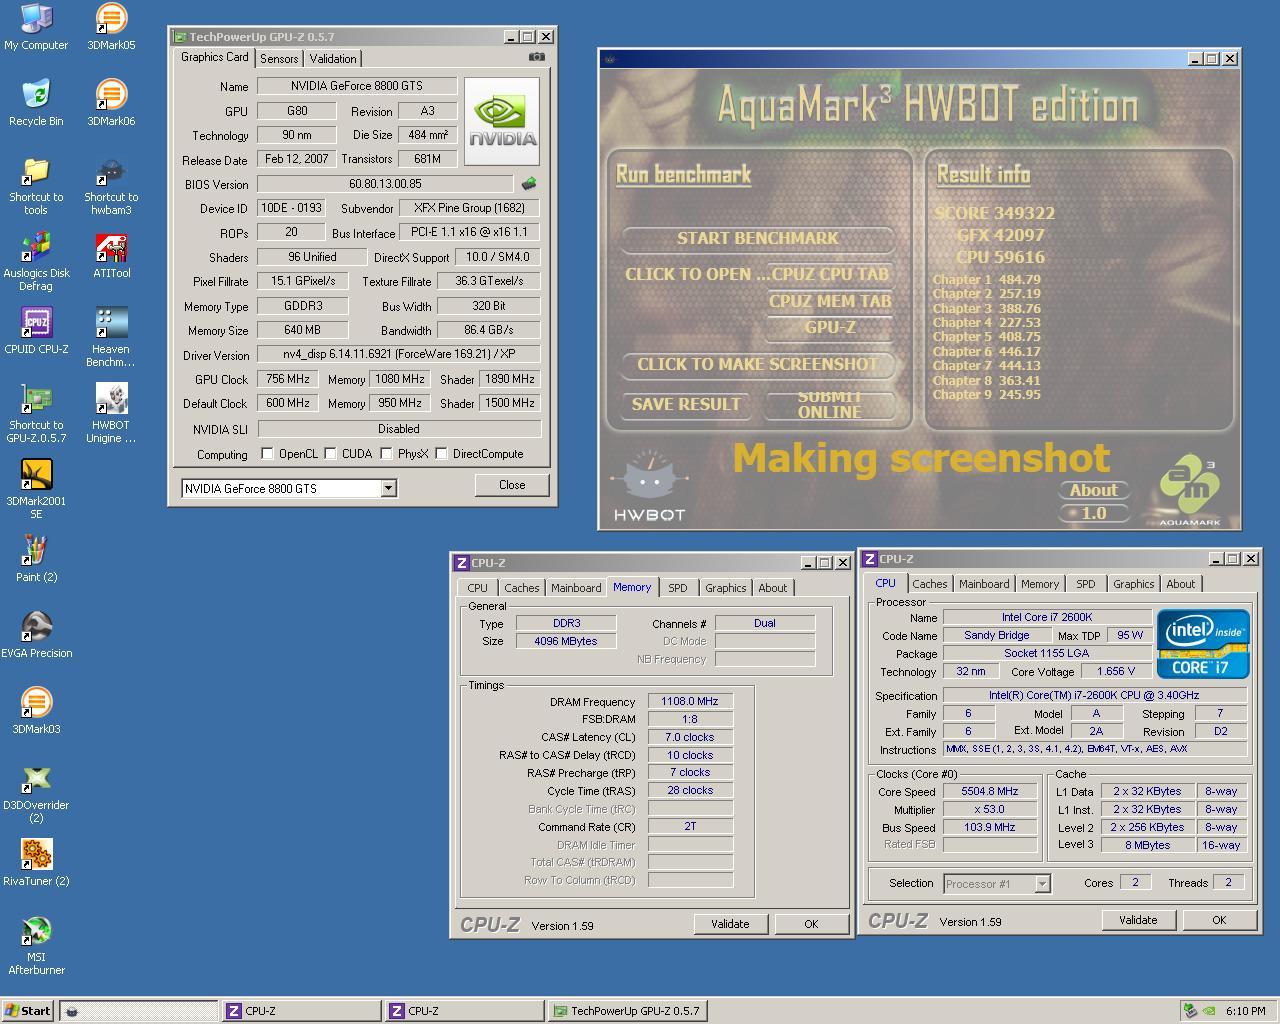Open the Processor #1 selection dropdown

pyautogui.click(x=1042, y=884)
